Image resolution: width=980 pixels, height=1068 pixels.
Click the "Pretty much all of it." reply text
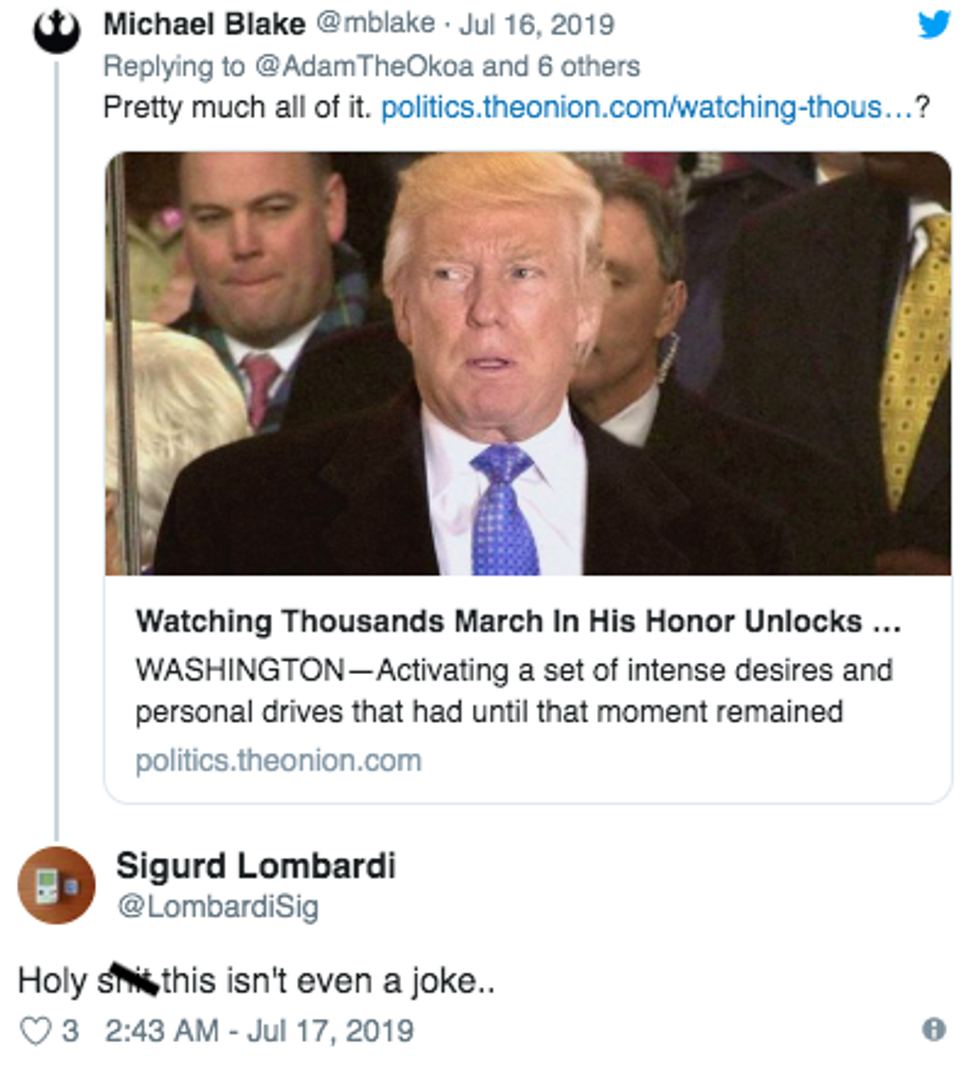pos(237,107)
